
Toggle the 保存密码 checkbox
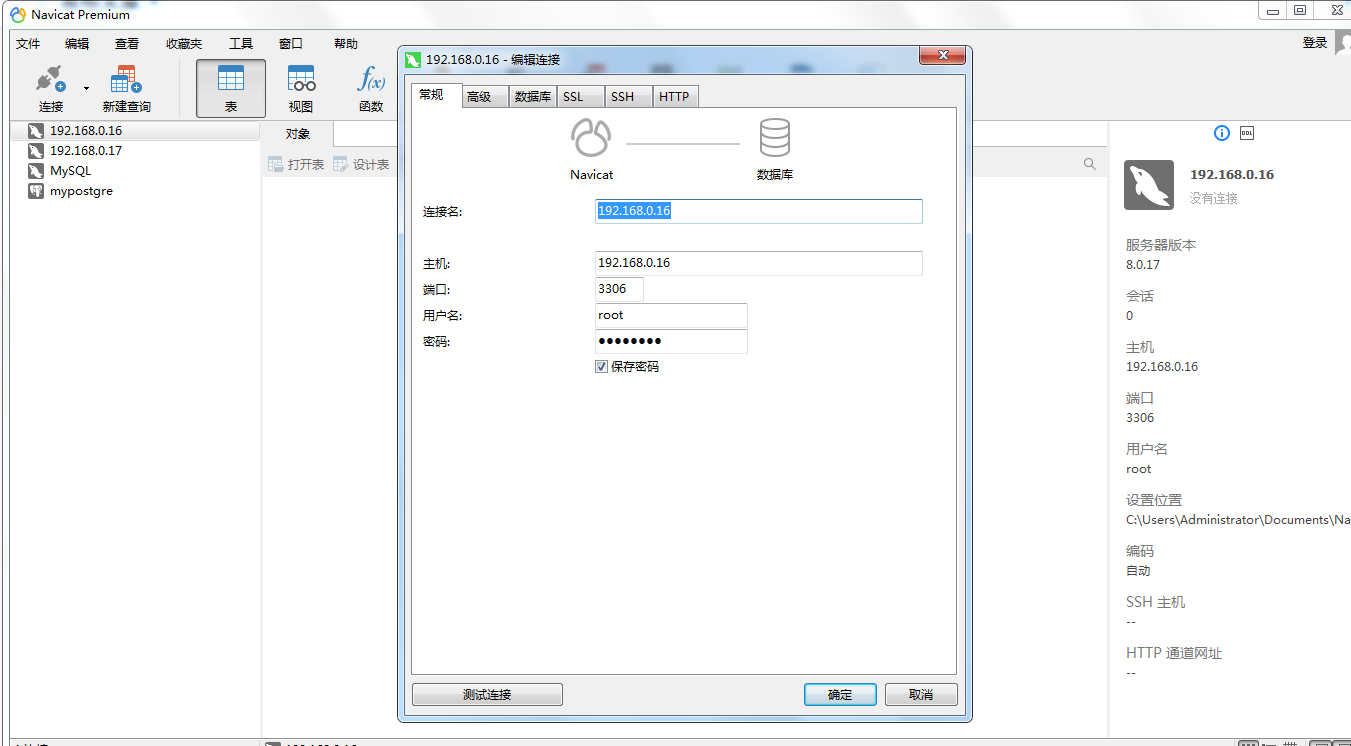coord(601,367)
